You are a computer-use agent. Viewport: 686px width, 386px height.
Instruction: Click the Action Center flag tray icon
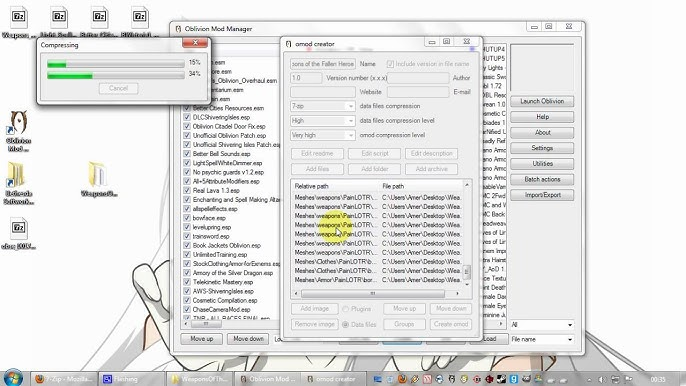[x=628, y=379]
